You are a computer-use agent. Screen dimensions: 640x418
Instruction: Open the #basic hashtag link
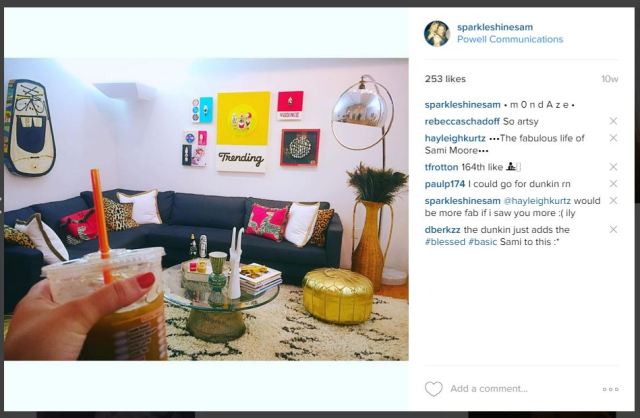click(482, 242)
